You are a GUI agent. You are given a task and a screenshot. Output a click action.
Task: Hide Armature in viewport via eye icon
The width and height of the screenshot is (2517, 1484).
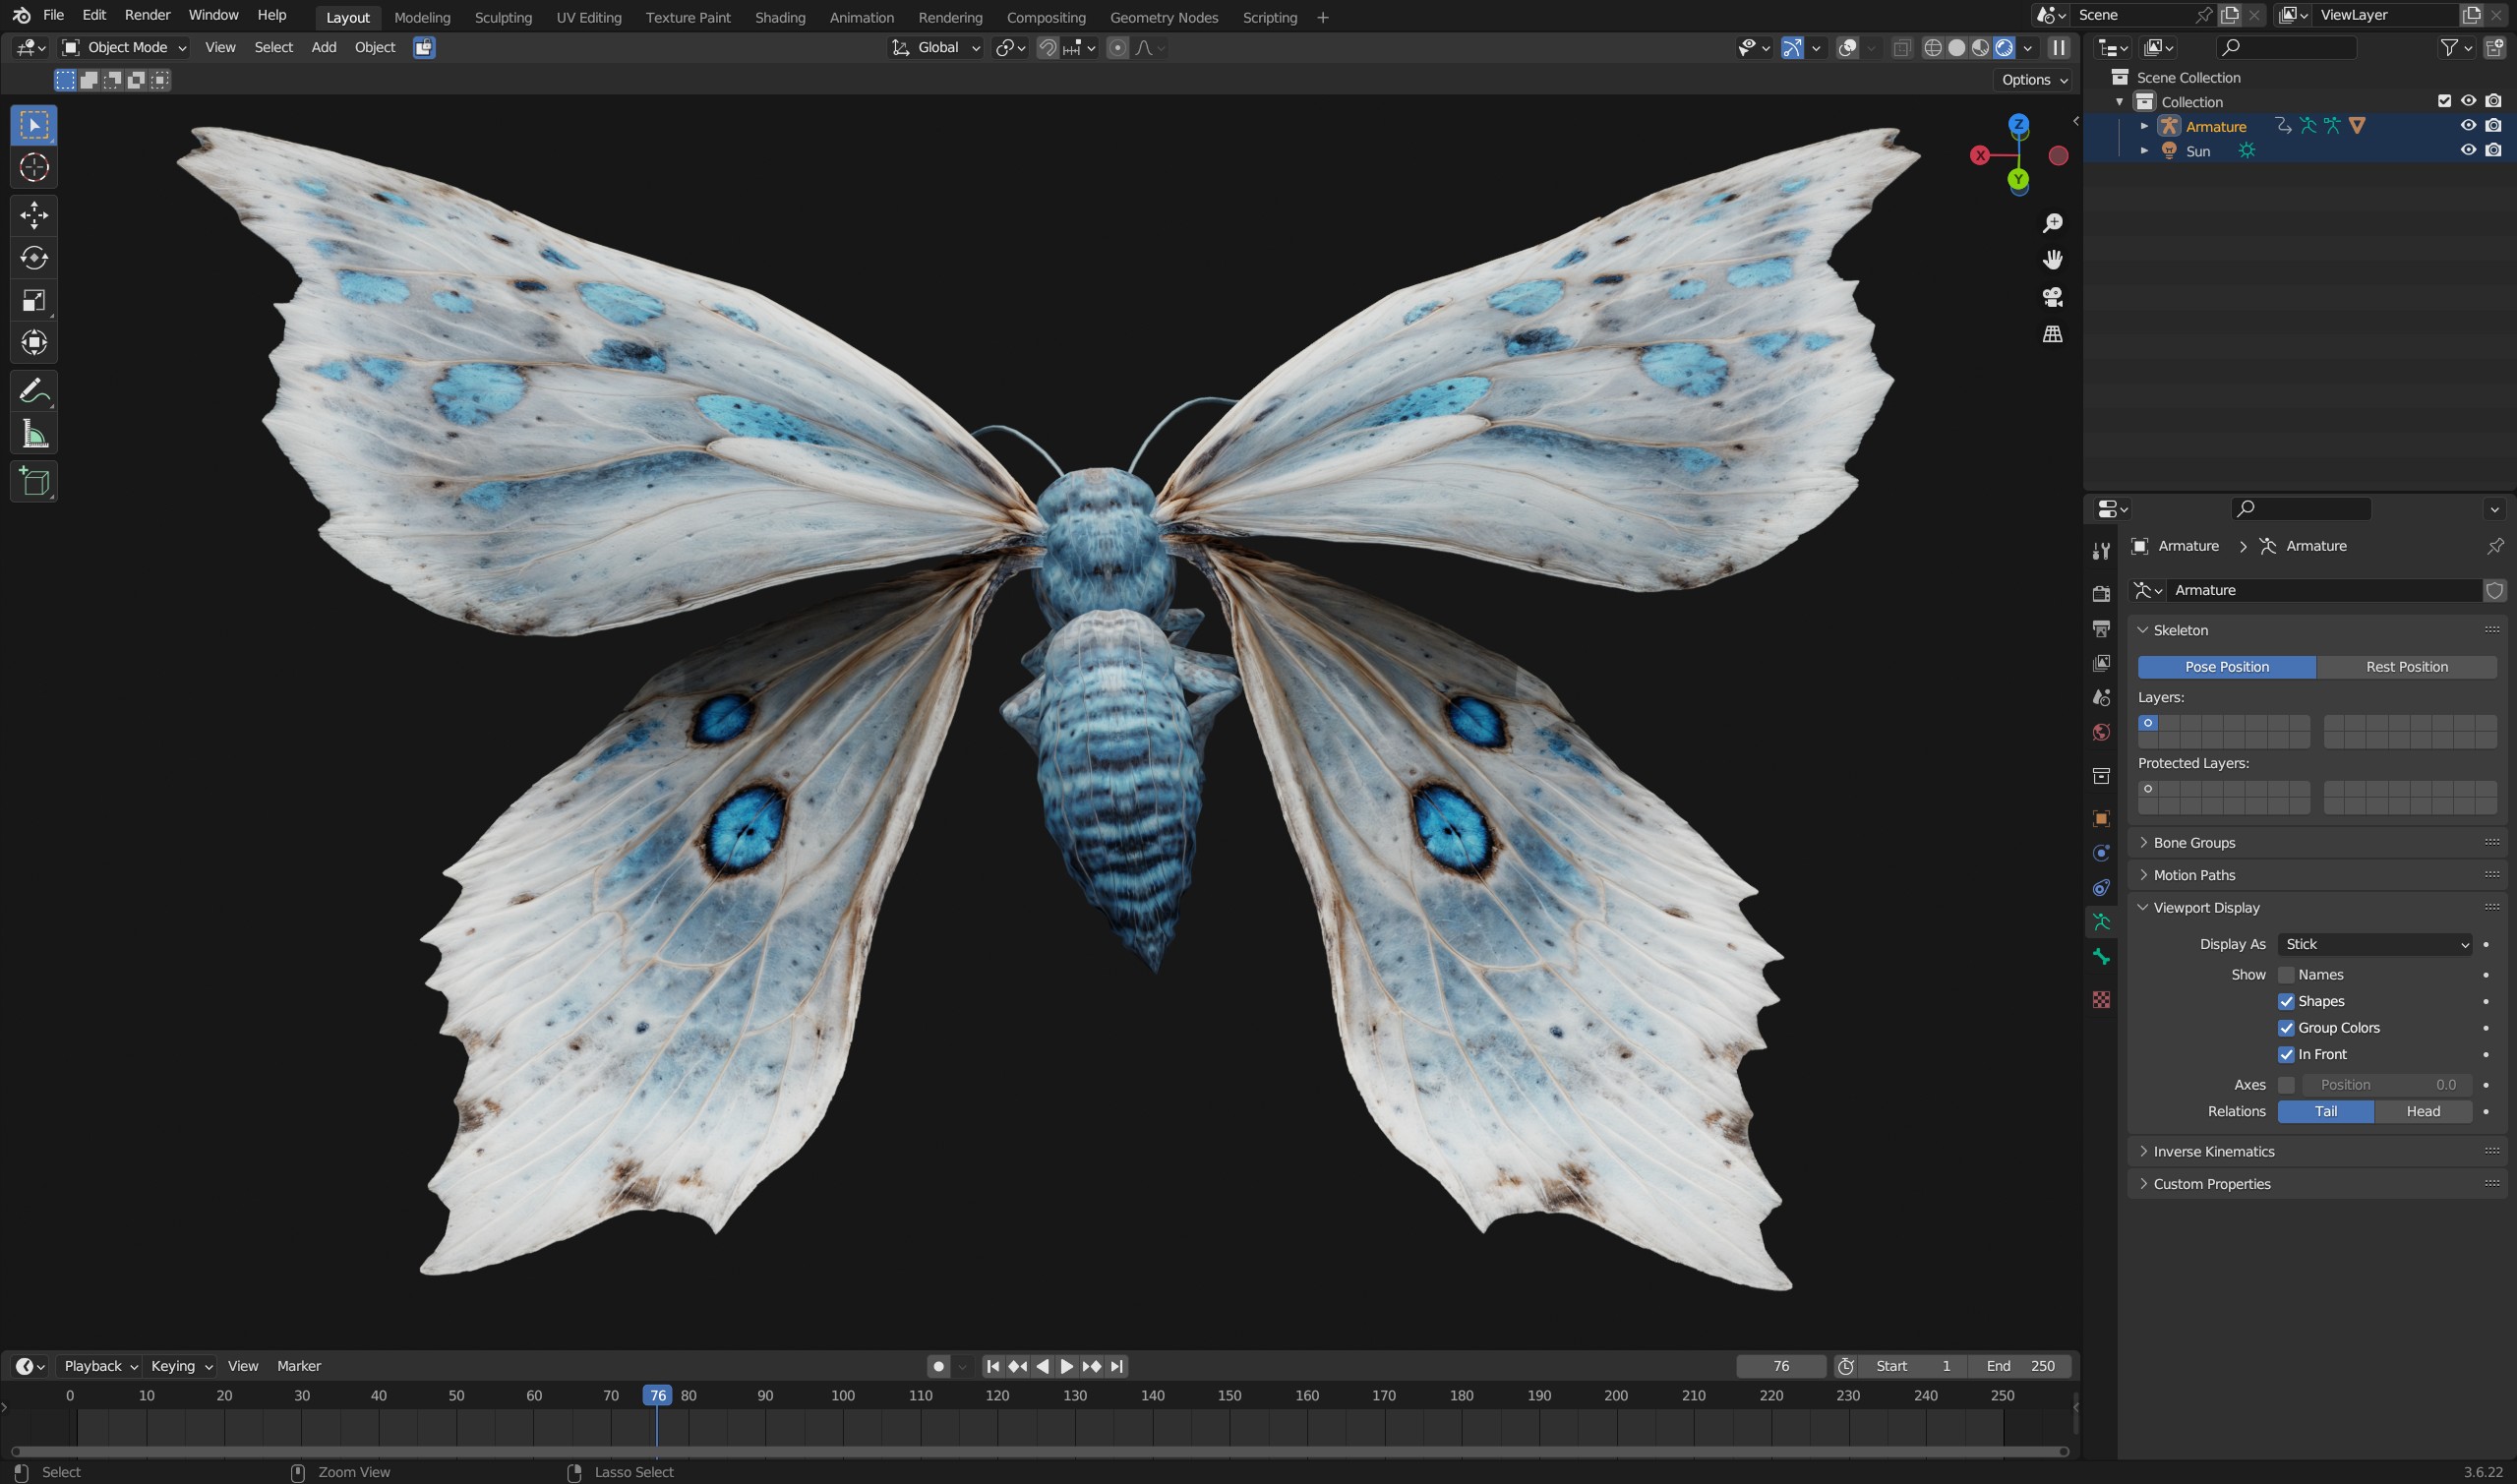click(2468, 126)
